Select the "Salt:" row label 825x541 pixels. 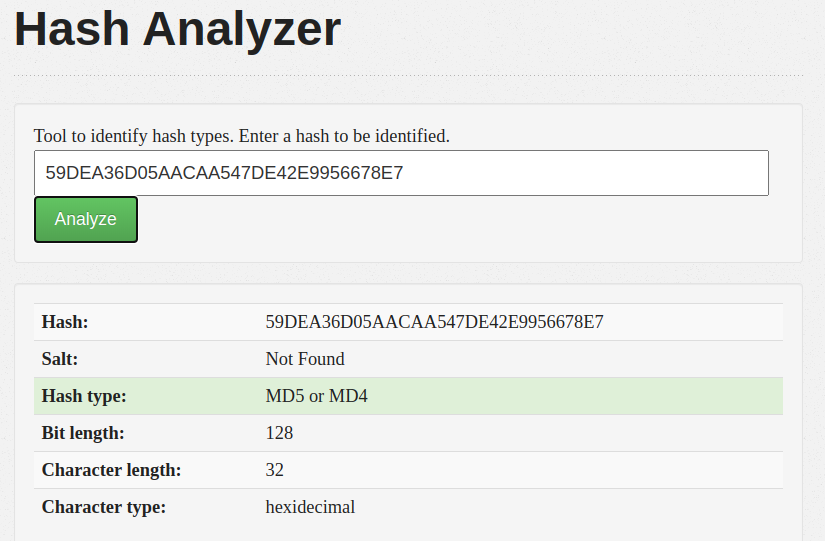(60, 359)
